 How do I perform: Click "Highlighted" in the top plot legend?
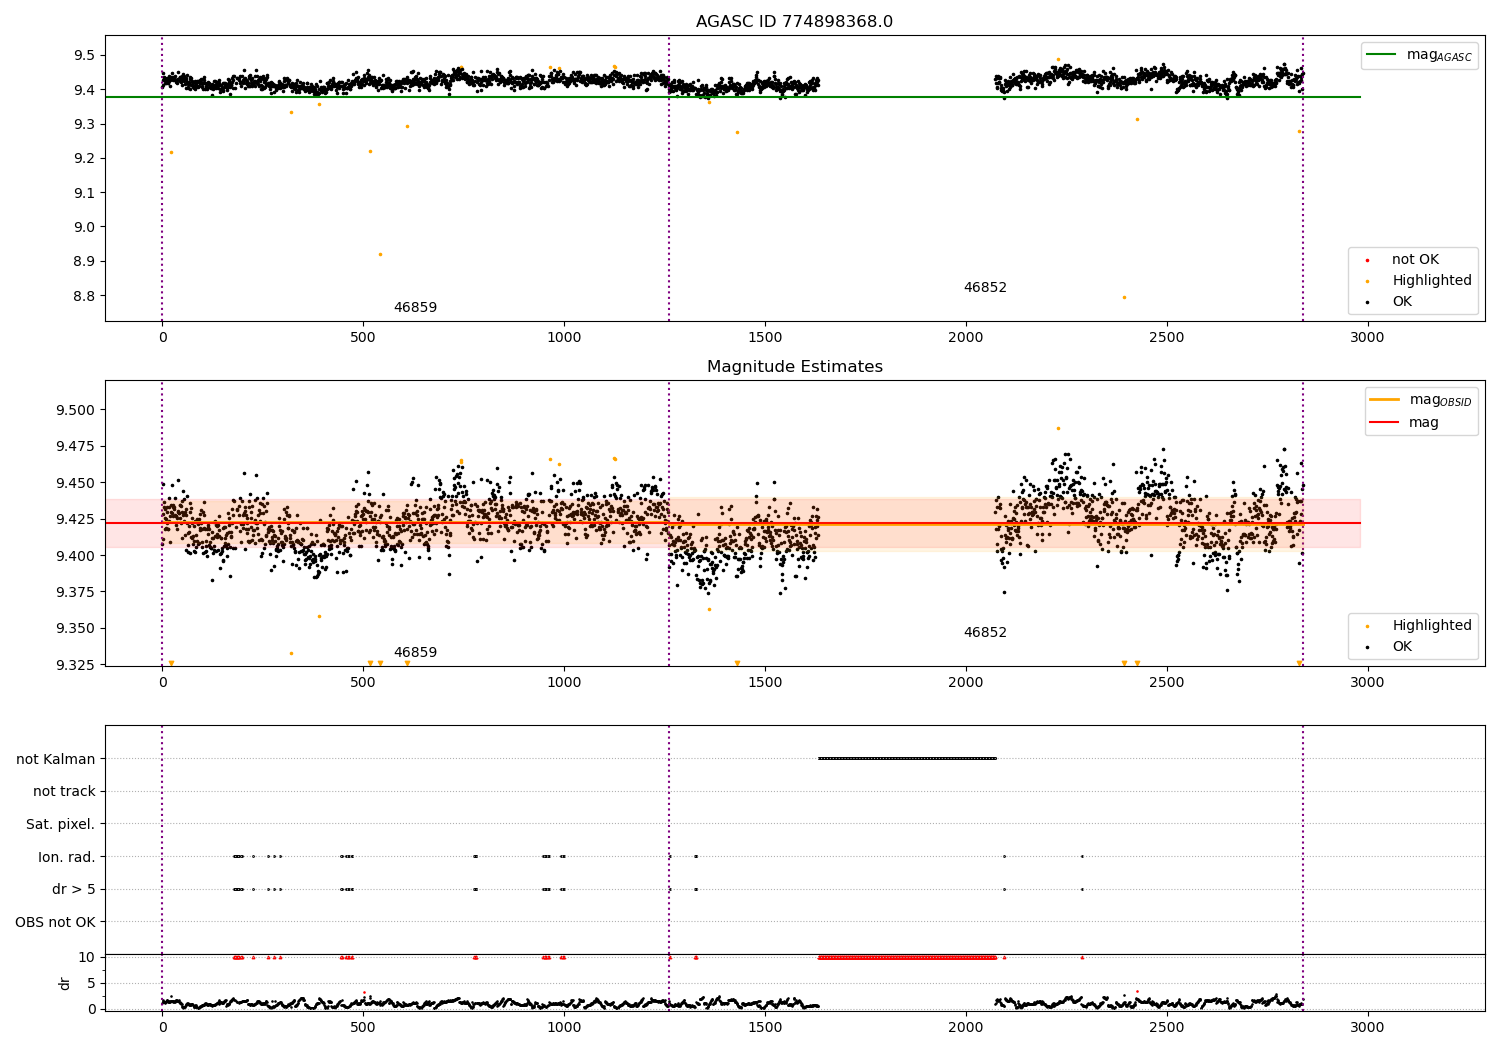click(x=1431, y=281)
